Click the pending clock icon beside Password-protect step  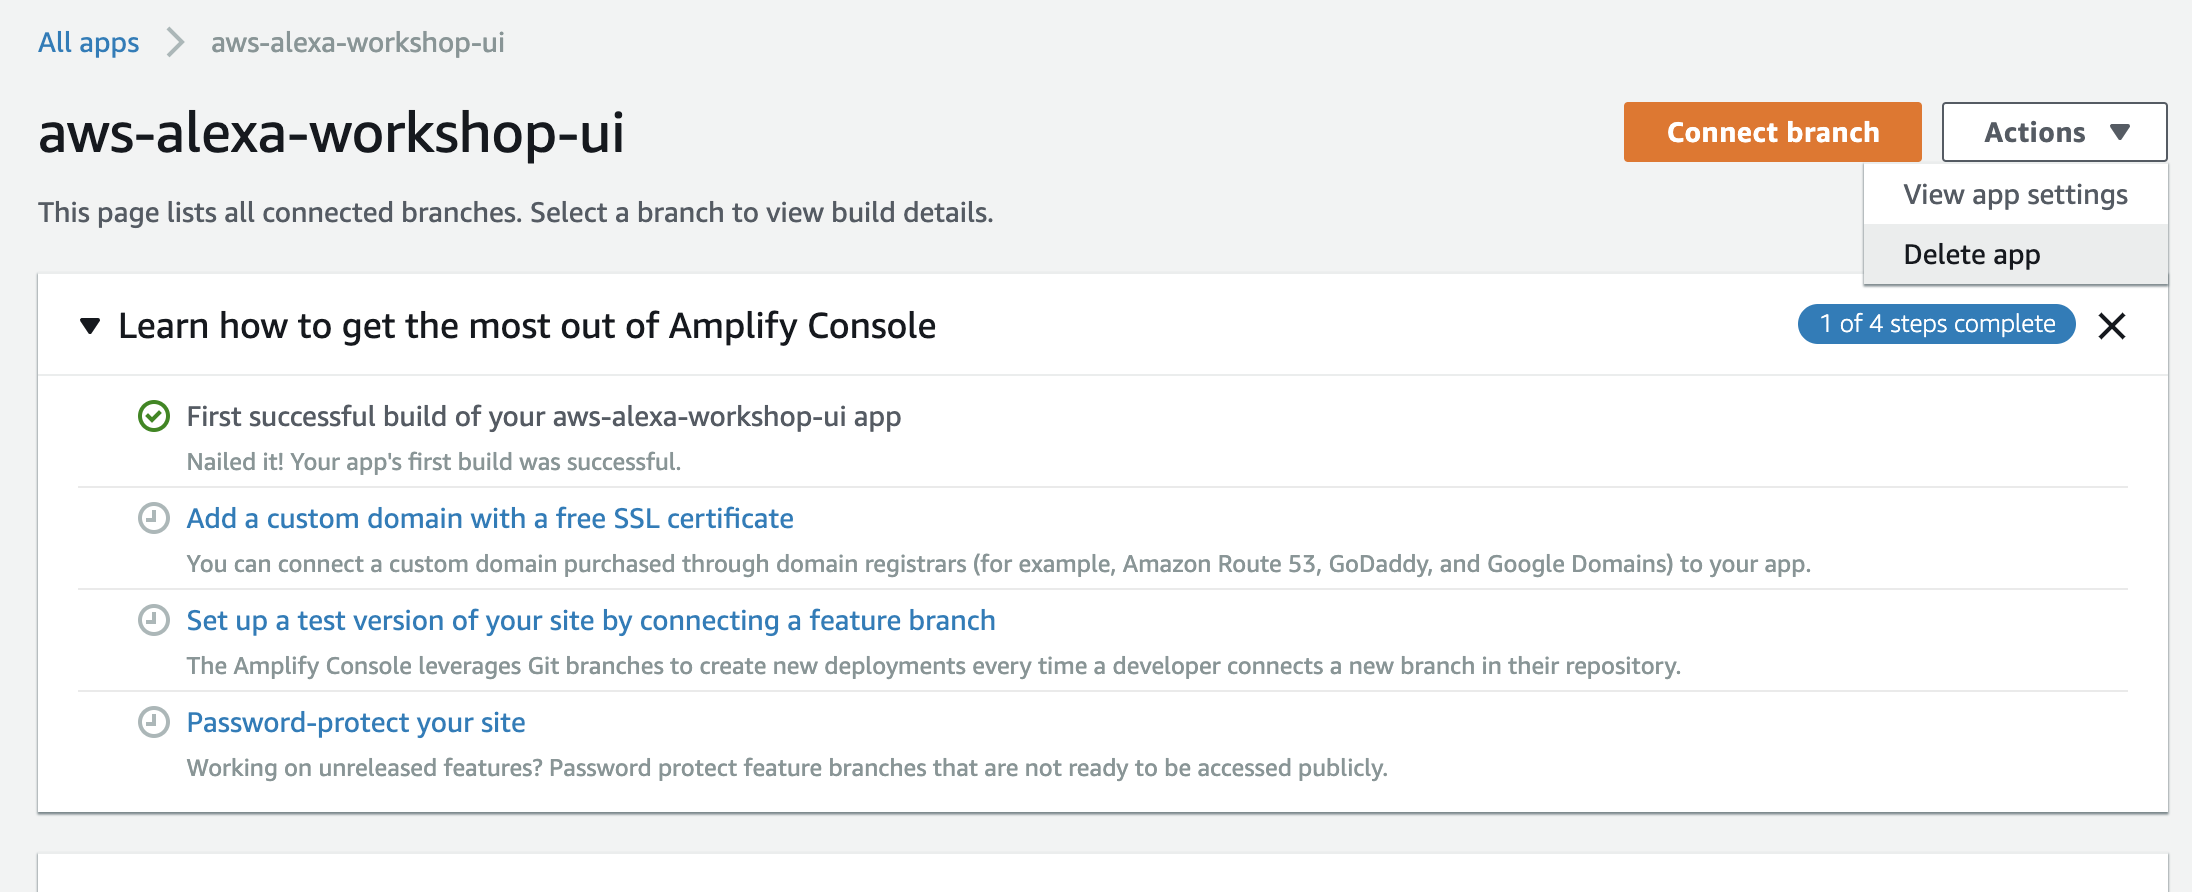point(154,722)
